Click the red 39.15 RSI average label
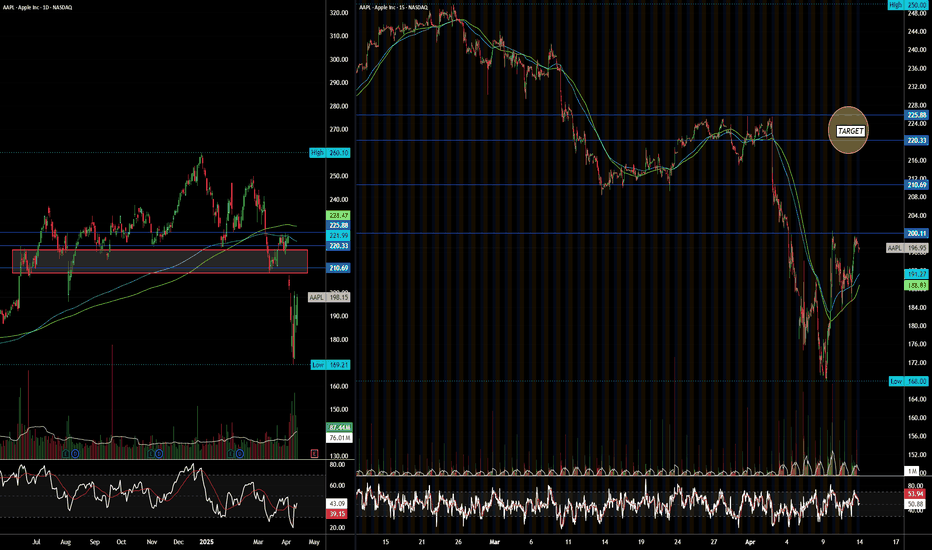932x550 pixels. tap(338, 514)
